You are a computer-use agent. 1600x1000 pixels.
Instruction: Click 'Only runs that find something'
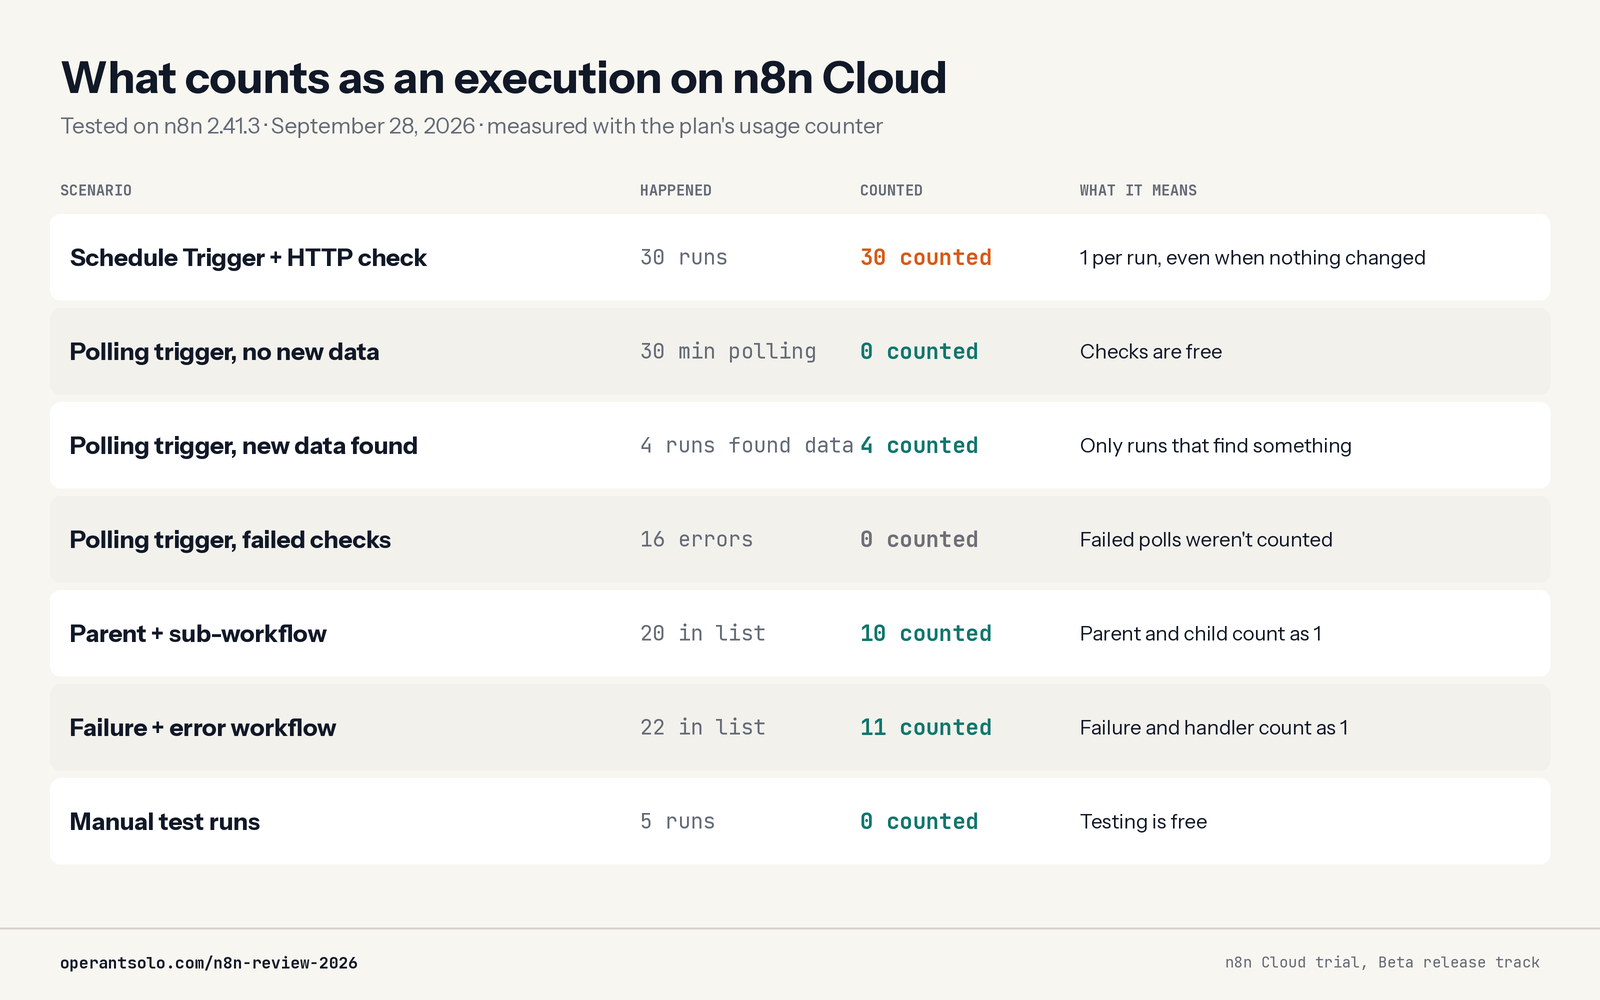(1216, 446)
